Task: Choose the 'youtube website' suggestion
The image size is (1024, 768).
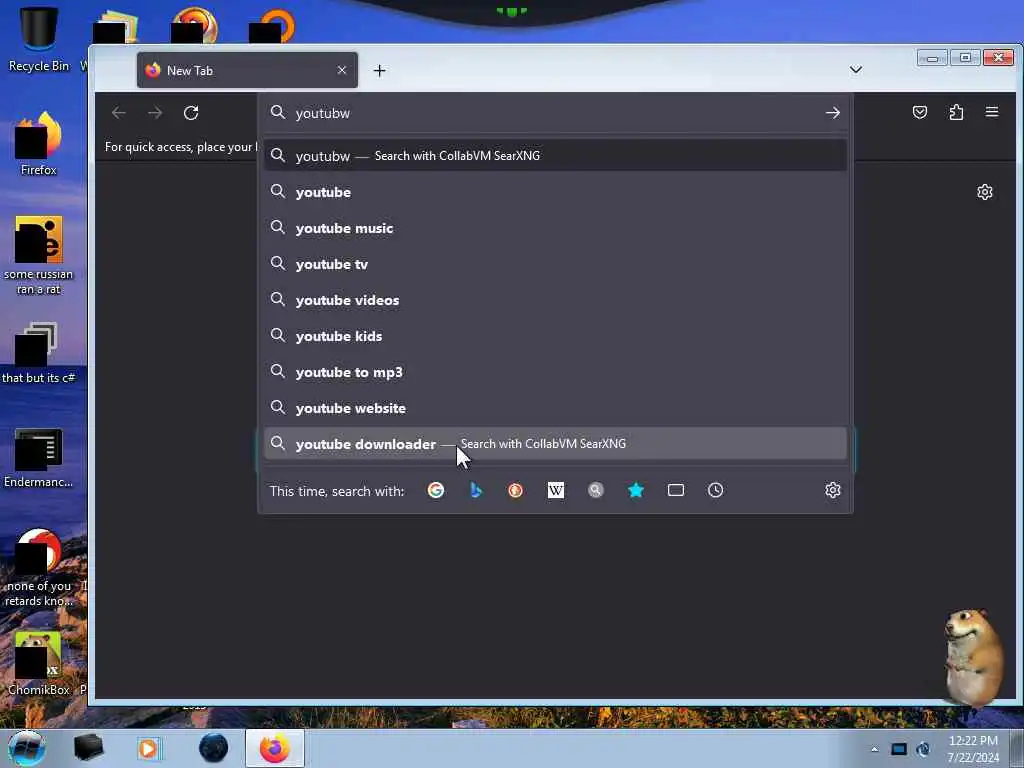Action: coord(555,408)
